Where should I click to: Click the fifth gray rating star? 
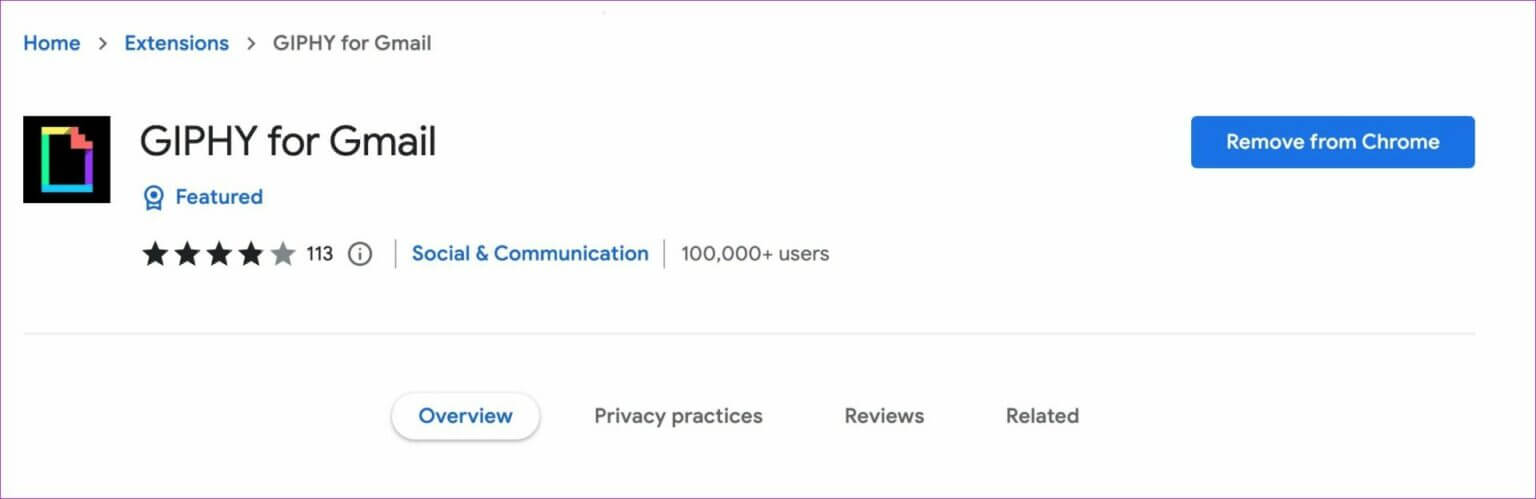(282, 254)
